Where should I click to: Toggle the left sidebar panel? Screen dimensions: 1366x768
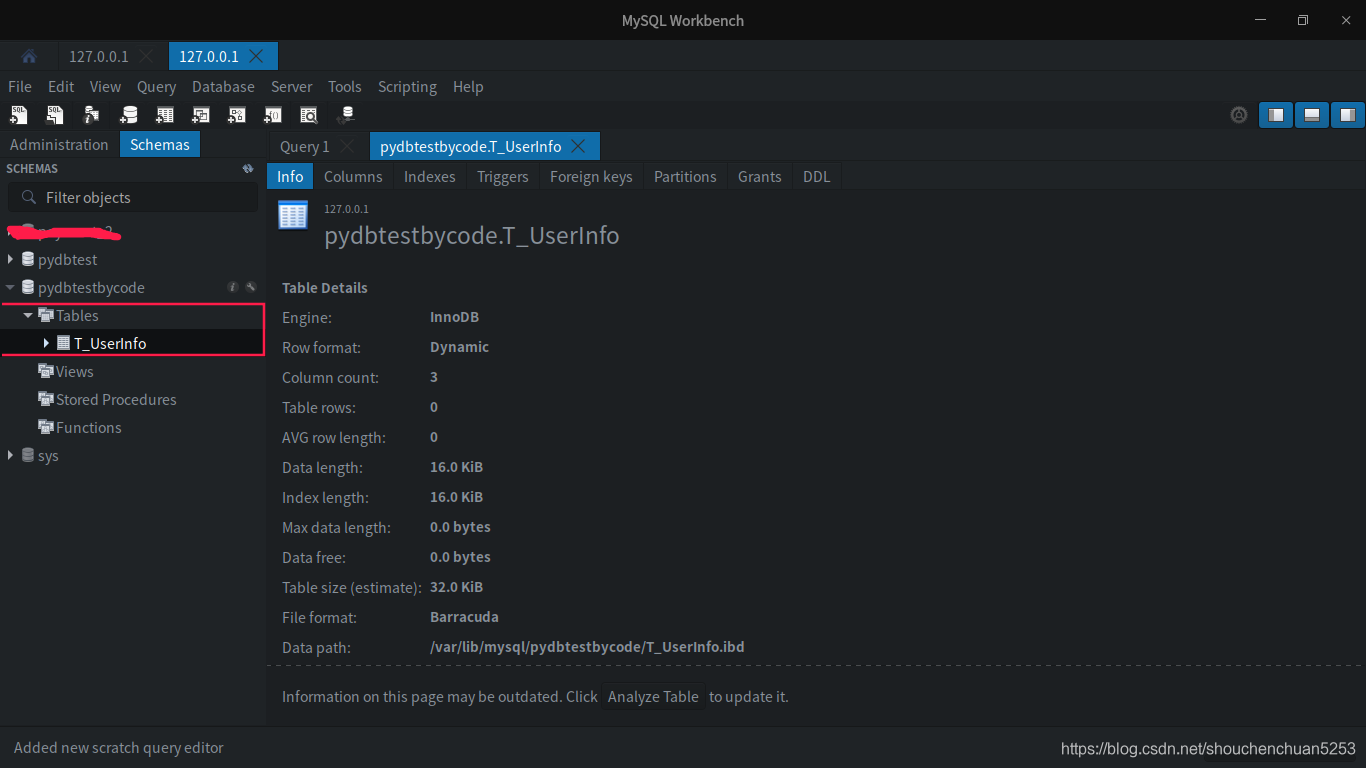1276,115
